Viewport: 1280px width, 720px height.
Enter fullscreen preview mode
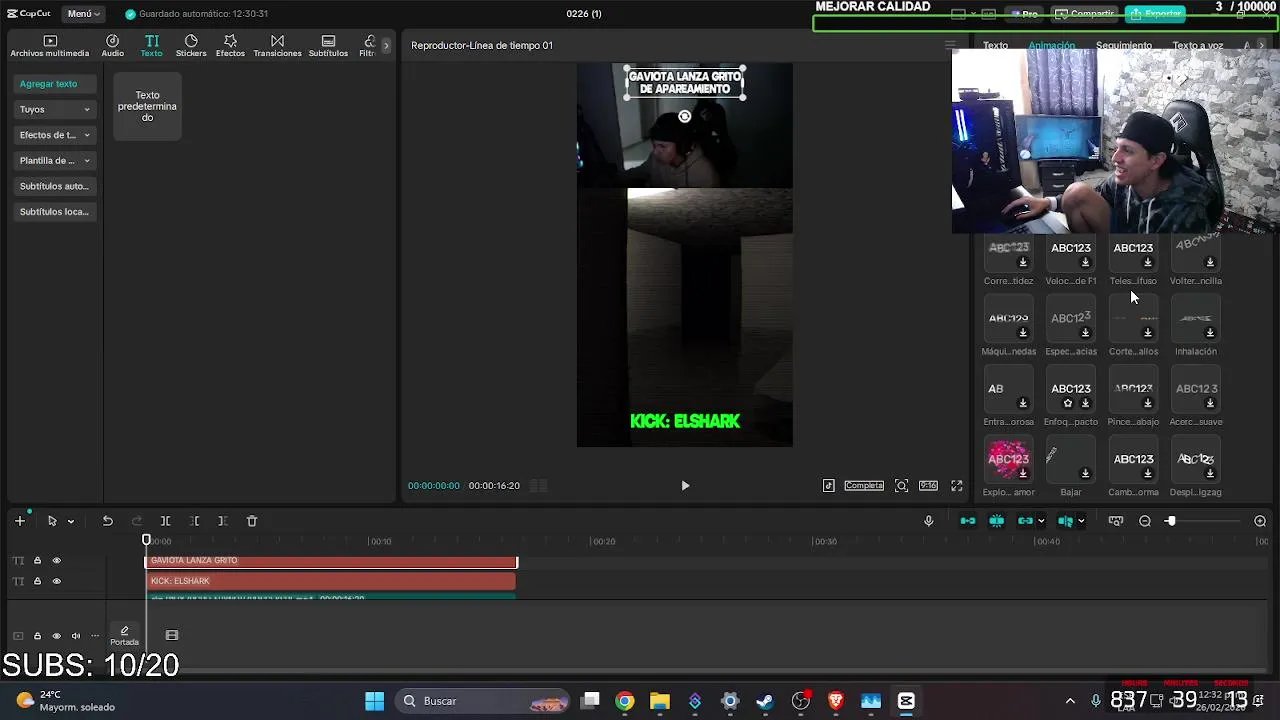click(x=957, y=486)
